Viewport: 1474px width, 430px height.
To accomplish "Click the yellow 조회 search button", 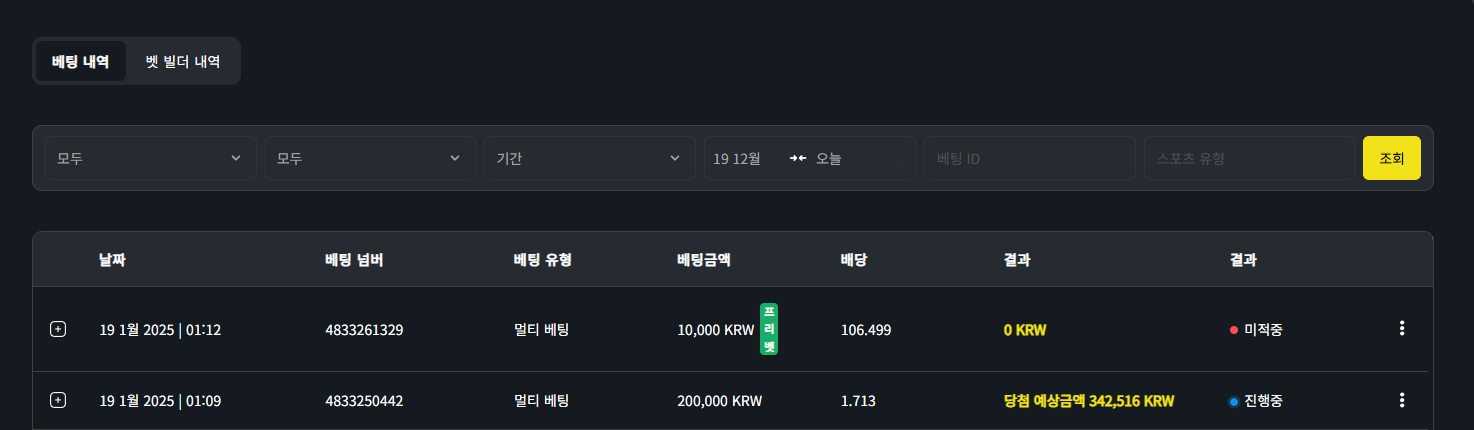I will [x=1391, y=158].
